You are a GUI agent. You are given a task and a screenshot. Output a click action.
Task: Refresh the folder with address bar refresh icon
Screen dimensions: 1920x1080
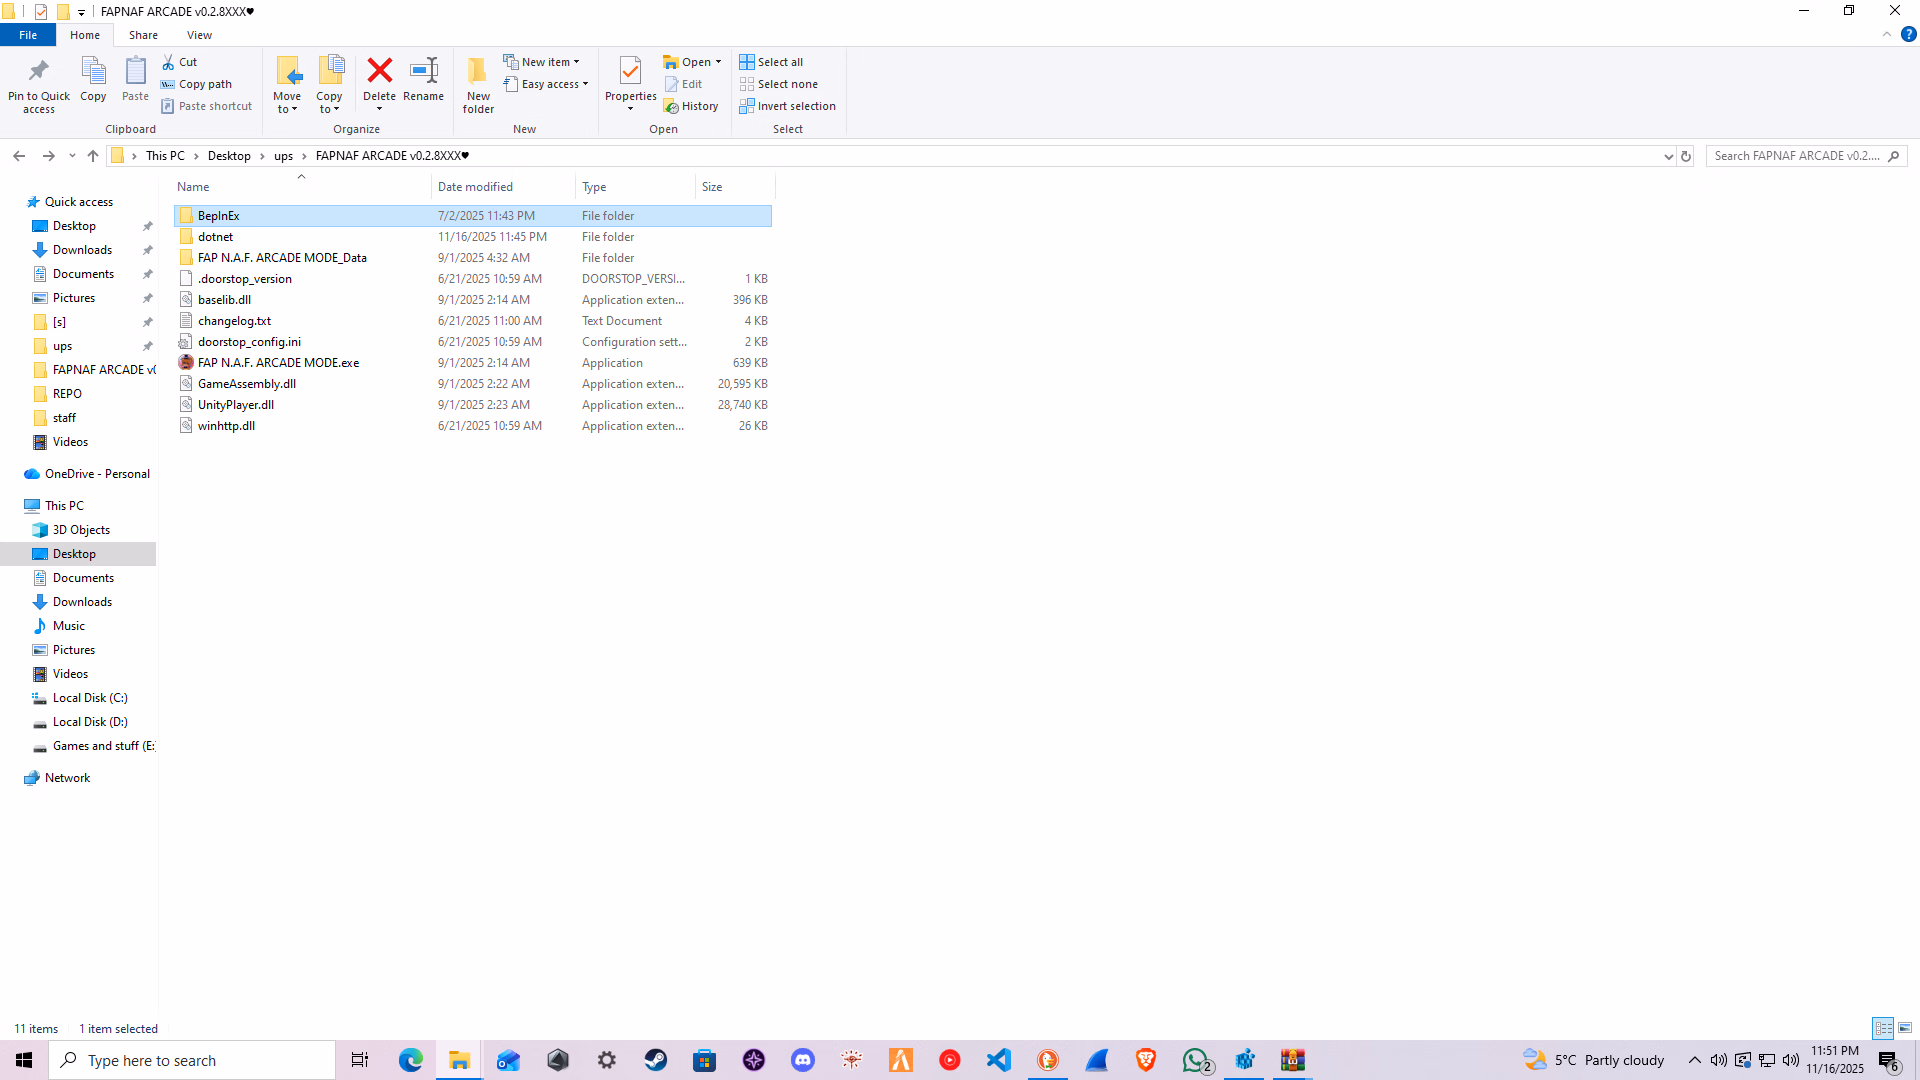tap(1686, 156)
